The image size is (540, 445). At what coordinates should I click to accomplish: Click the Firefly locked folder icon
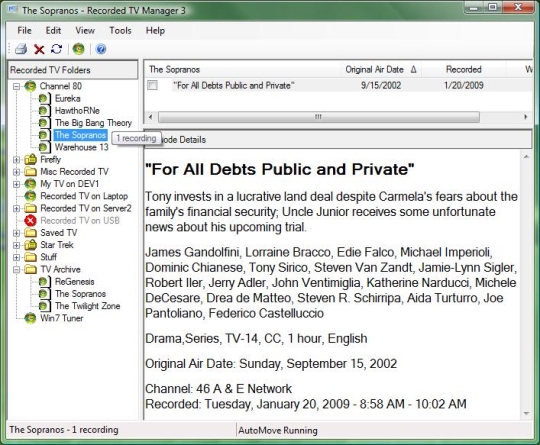tap(30, 159)
